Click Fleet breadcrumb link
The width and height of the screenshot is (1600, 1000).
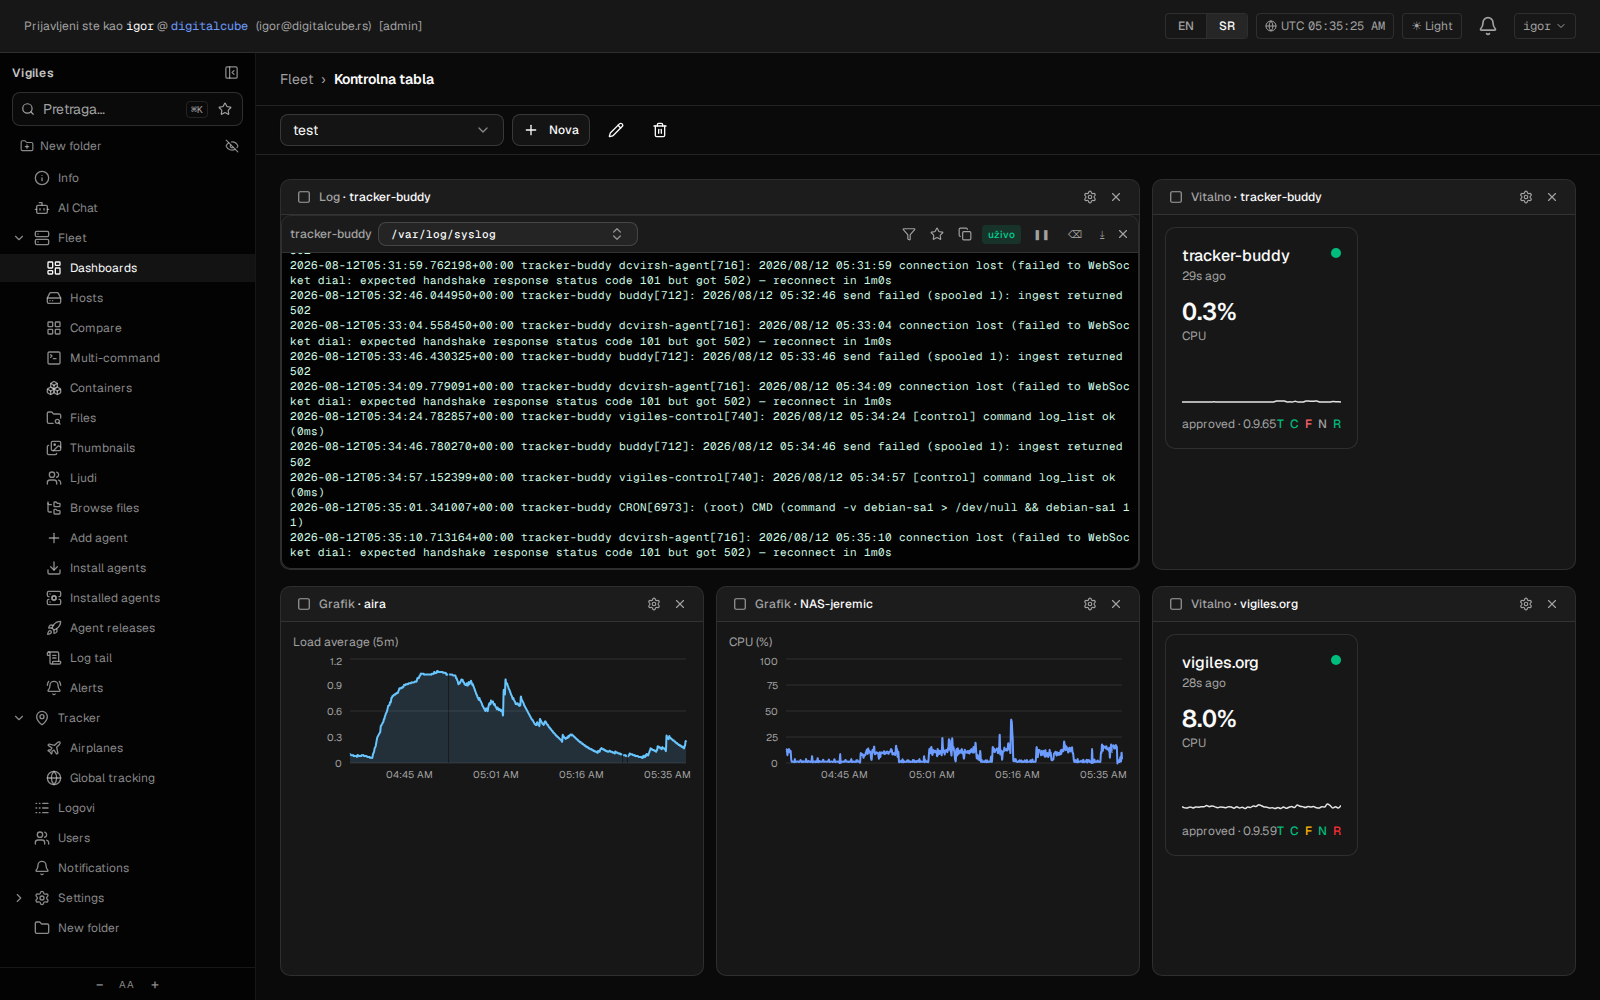tap(296, 79)
